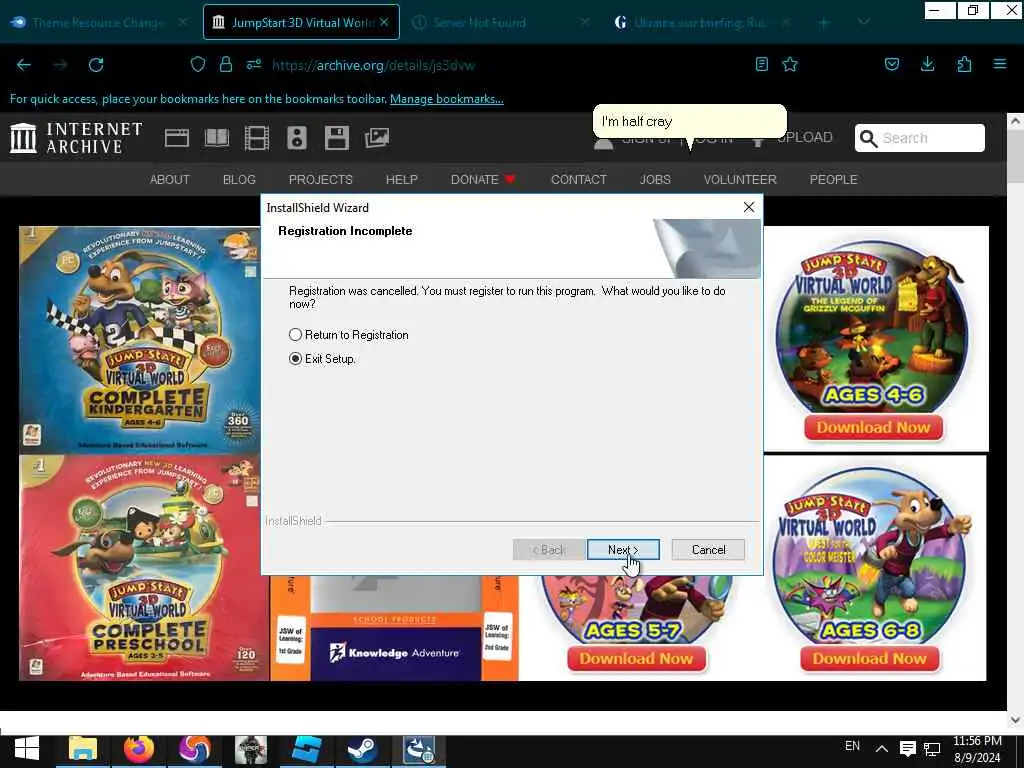The height and width of the screenshot is (768, 1024).
Task: Open Steam from the taskbar
Action: tap(362, 749)
